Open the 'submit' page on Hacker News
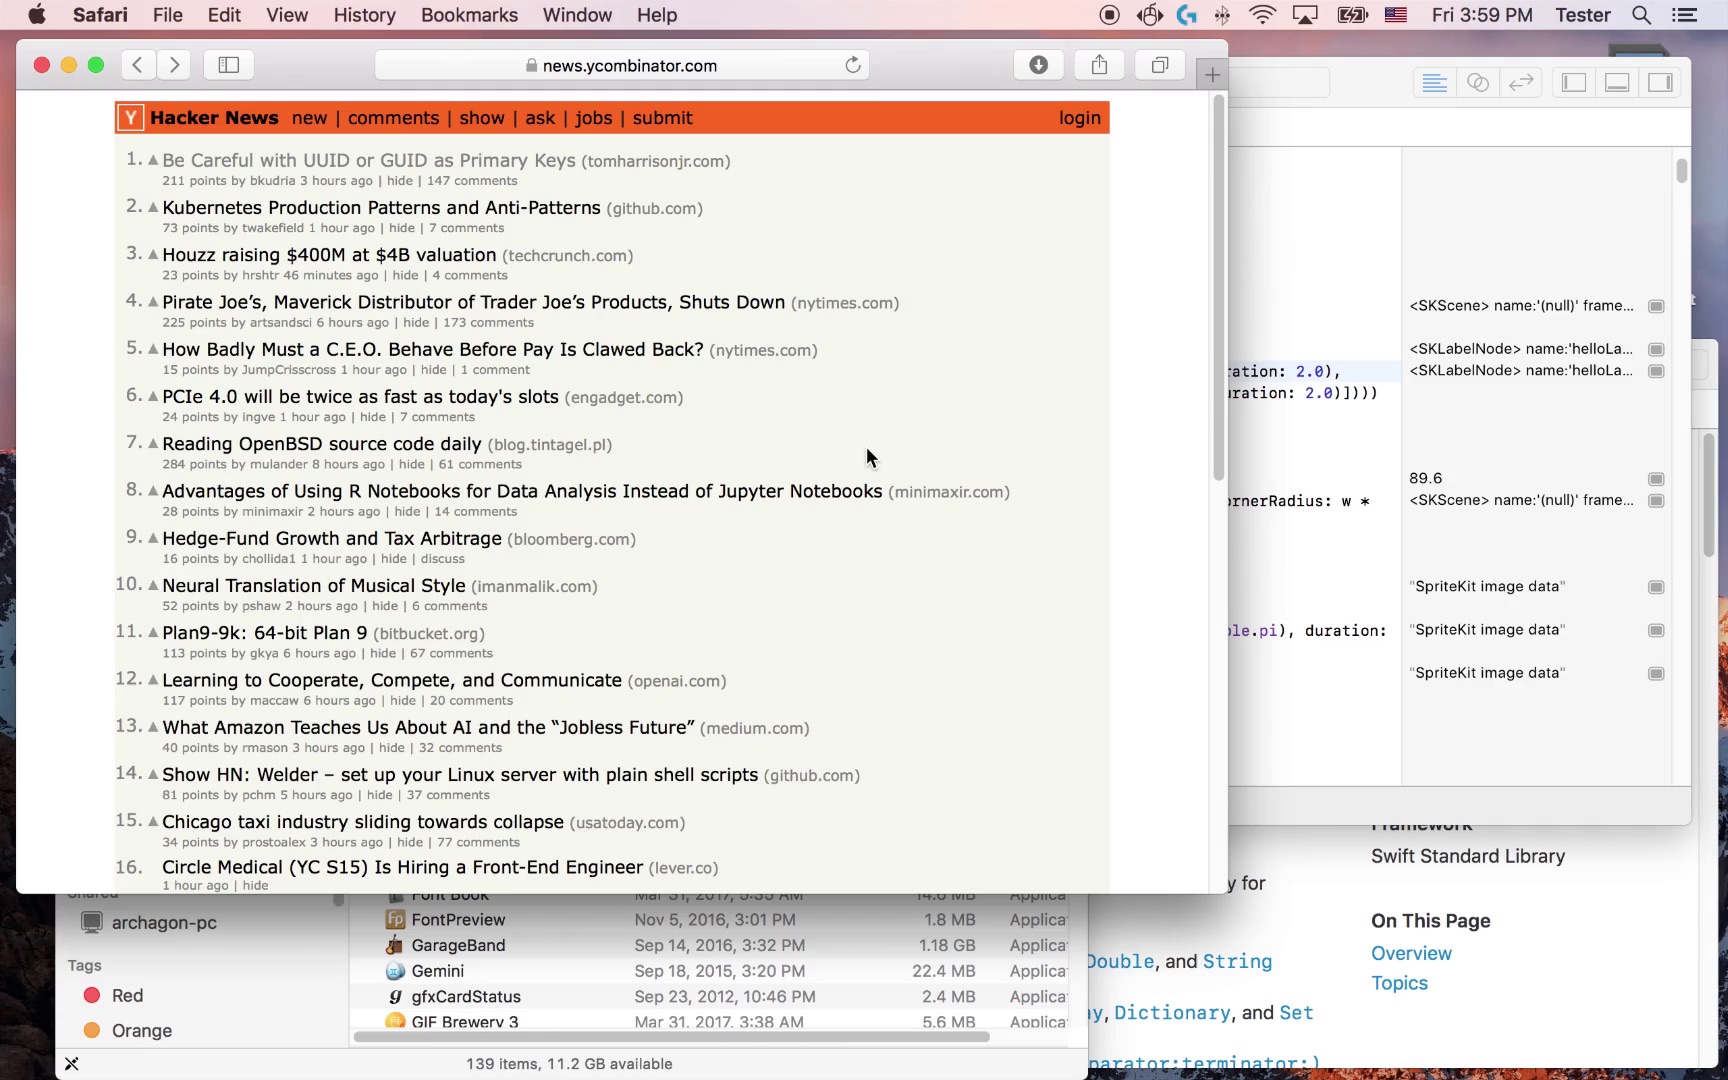The width and height of the screenshot is (1728, 1080). [662, 118]
